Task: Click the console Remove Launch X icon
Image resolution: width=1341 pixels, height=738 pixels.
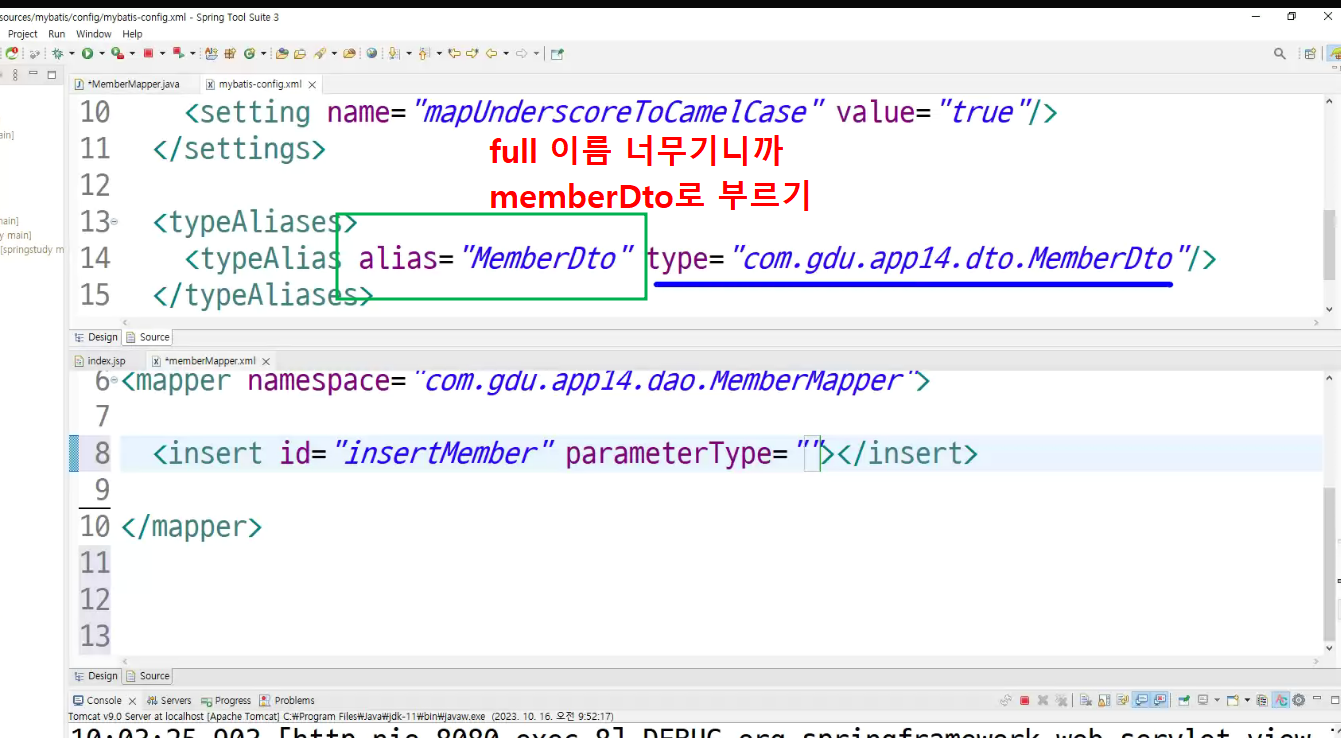Action: [x=1043, y=700]
